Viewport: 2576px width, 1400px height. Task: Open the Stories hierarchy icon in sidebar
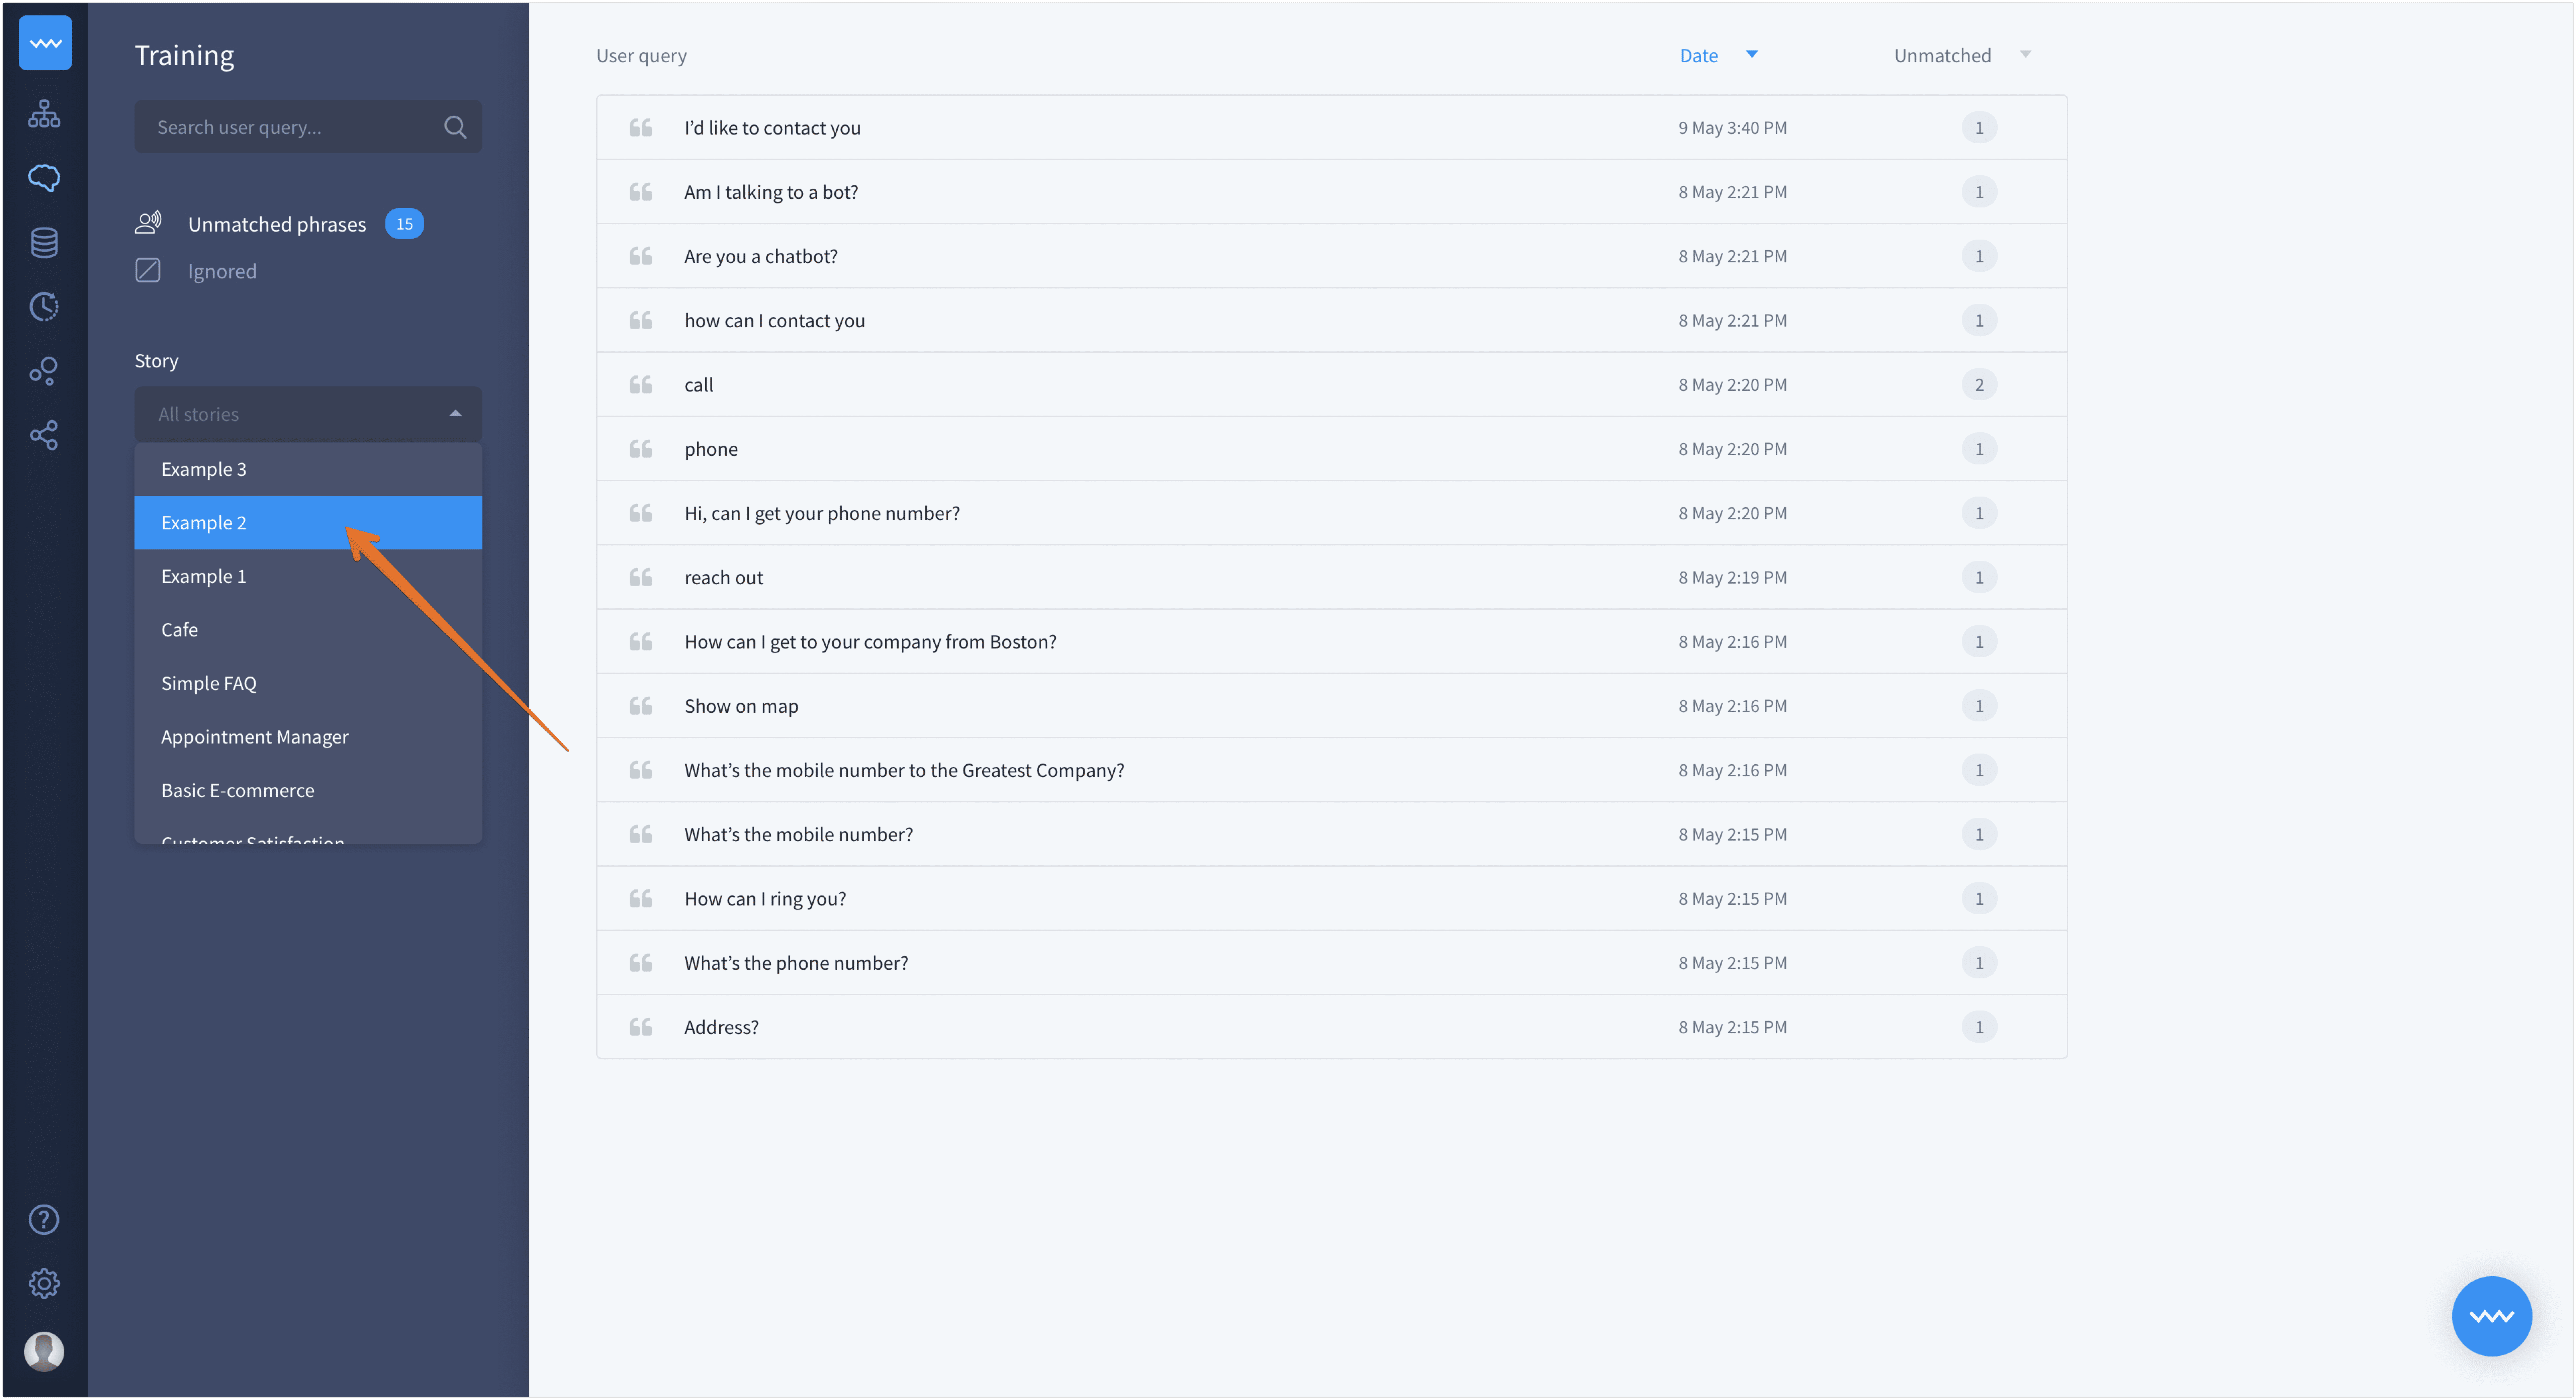[44, 114]
